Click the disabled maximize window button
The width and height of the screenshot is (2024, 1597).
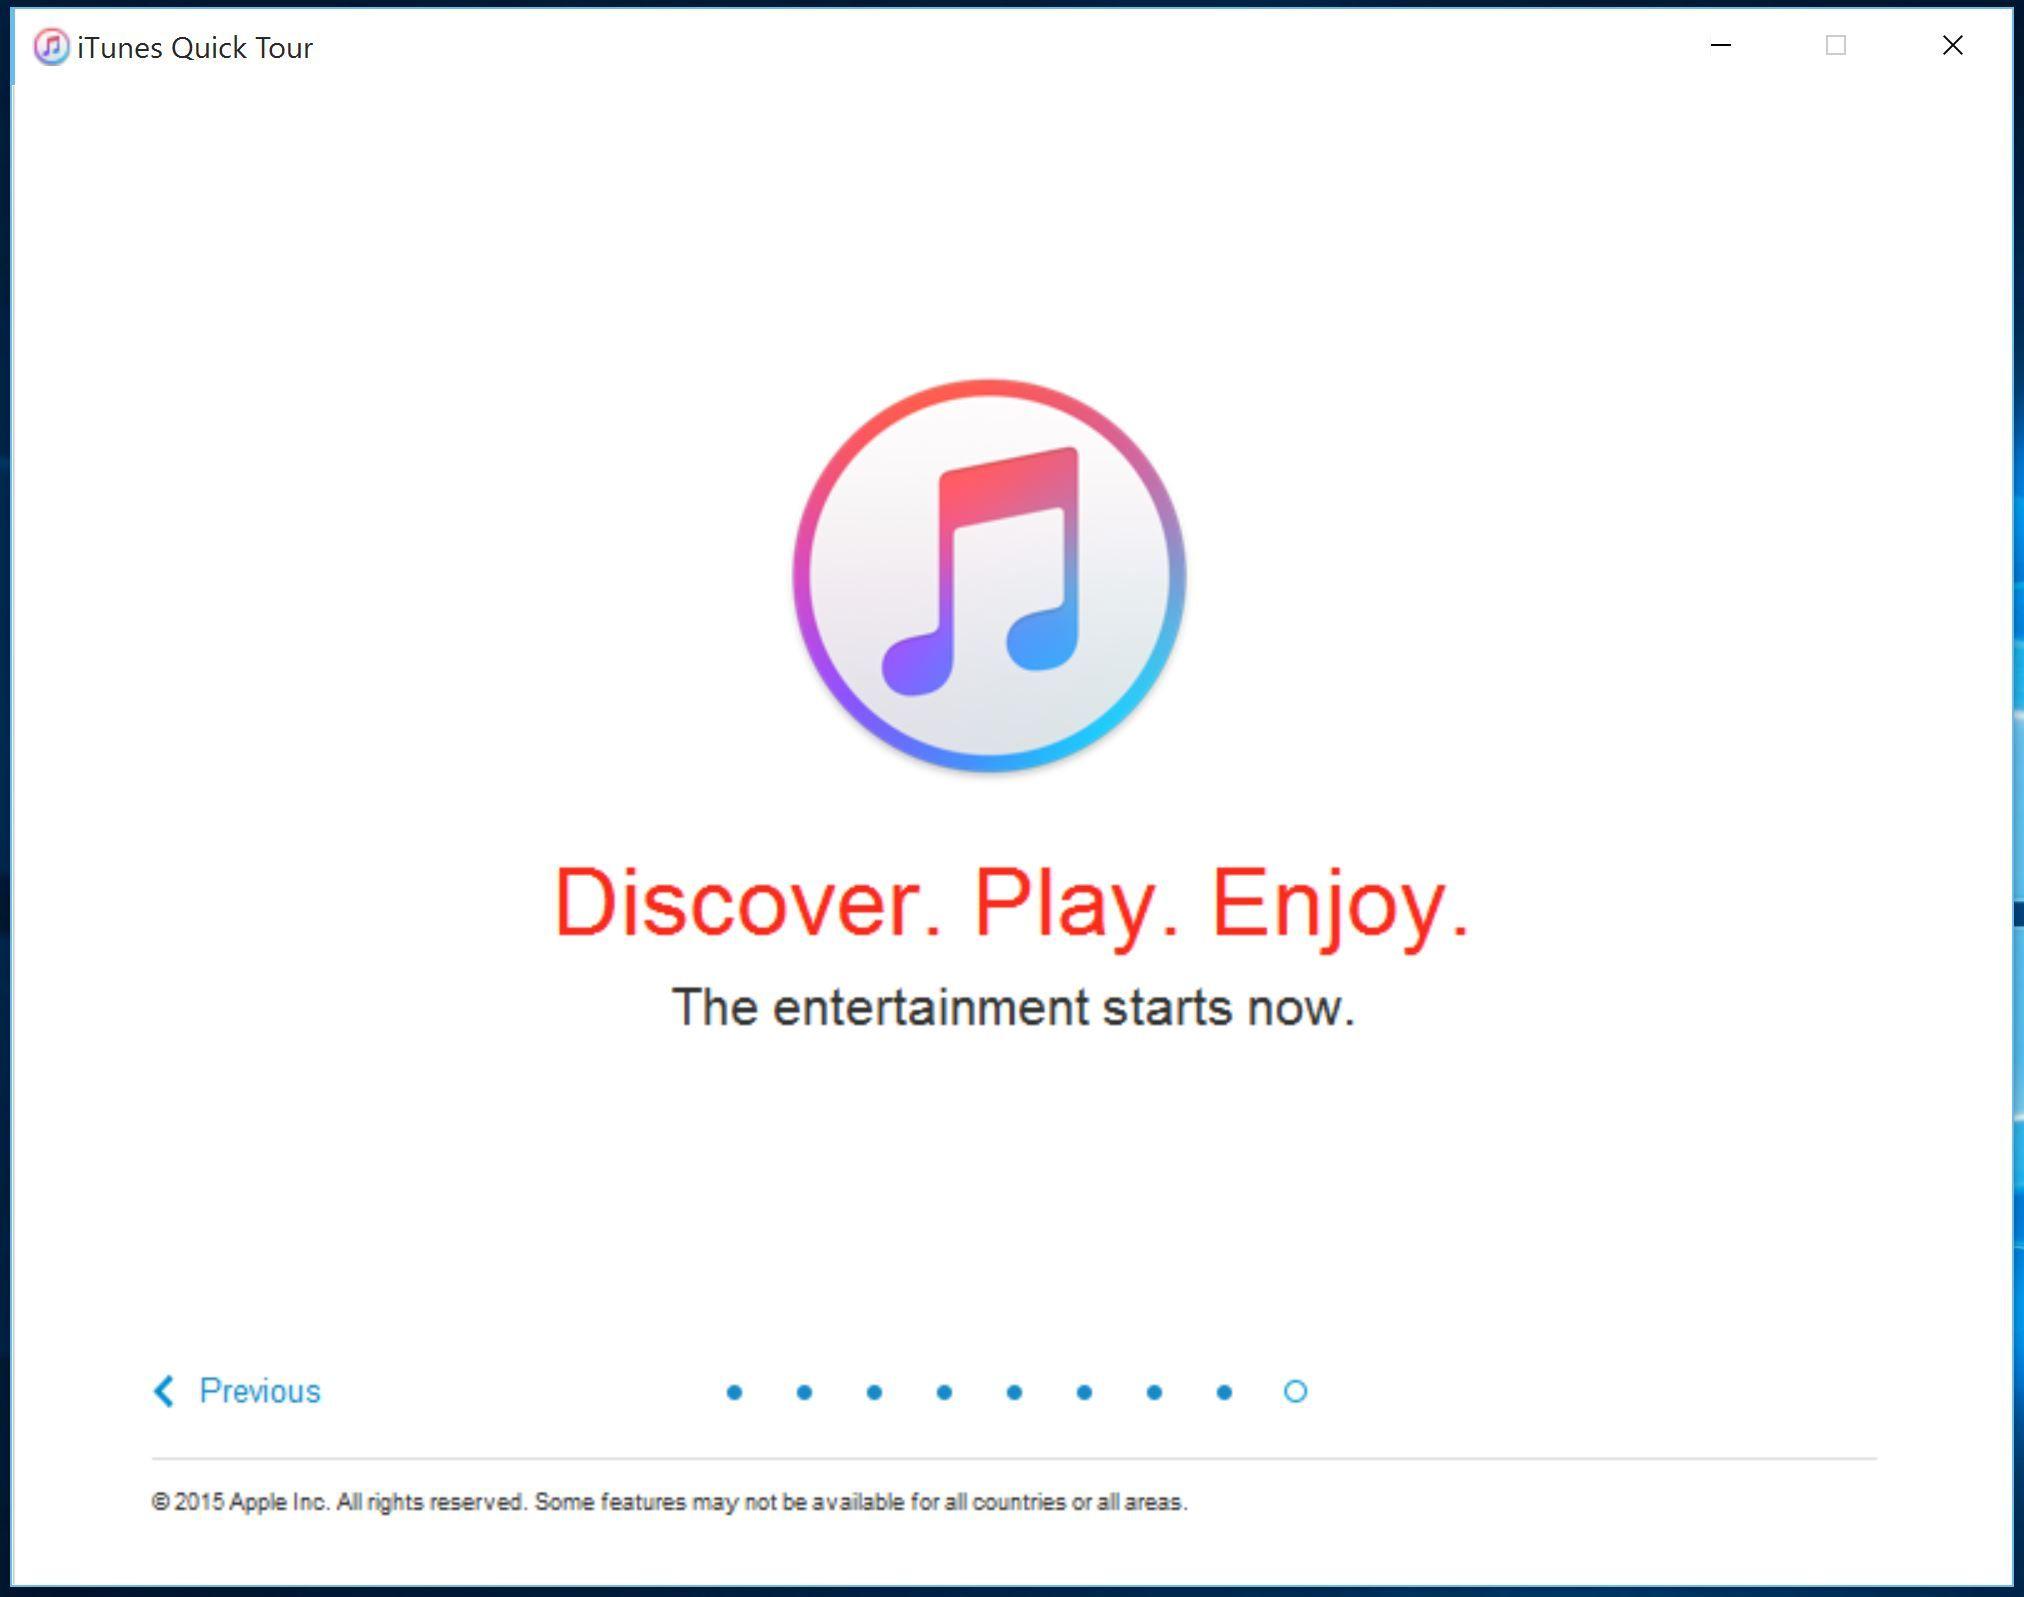(1835, 46)
